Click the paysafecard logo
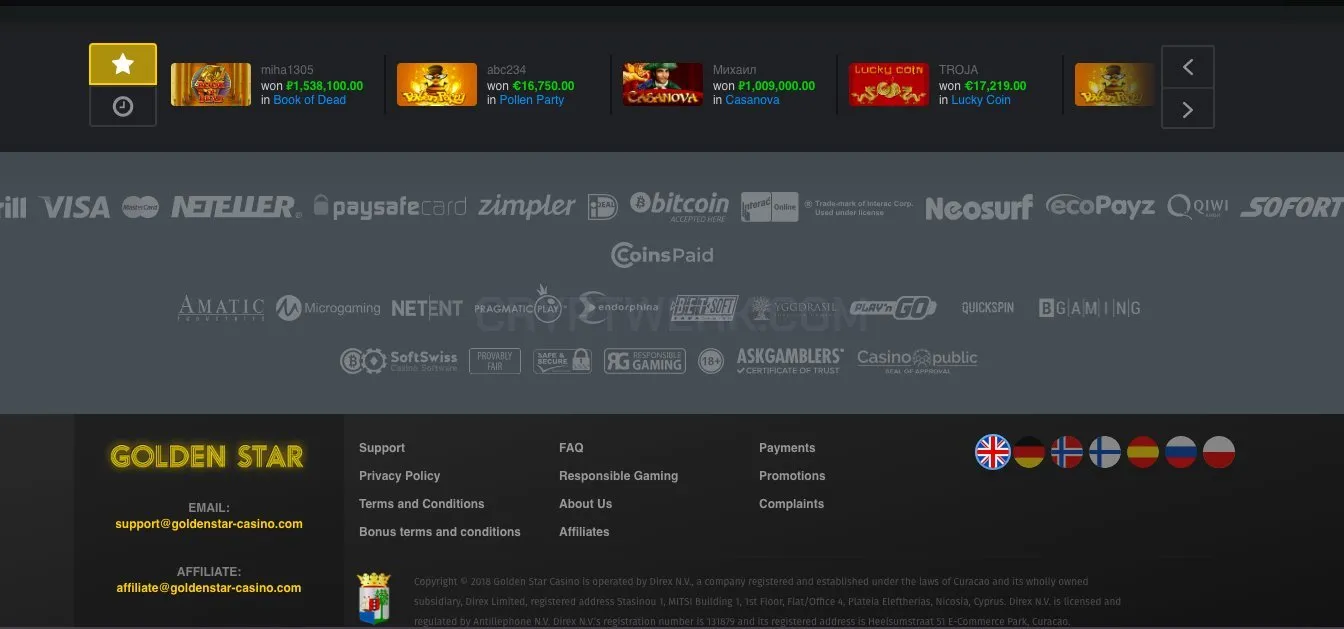Screen dimensions: 1344x629 (389, 207)
